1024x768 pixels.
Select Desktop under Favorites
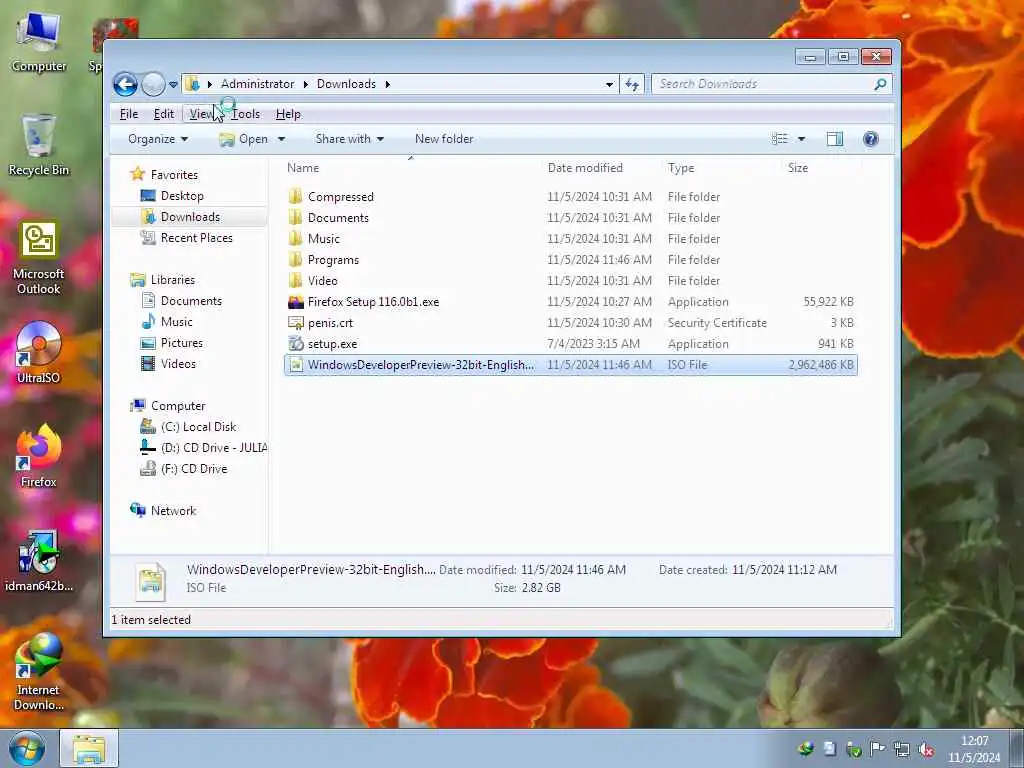click(x=182, y=196)
